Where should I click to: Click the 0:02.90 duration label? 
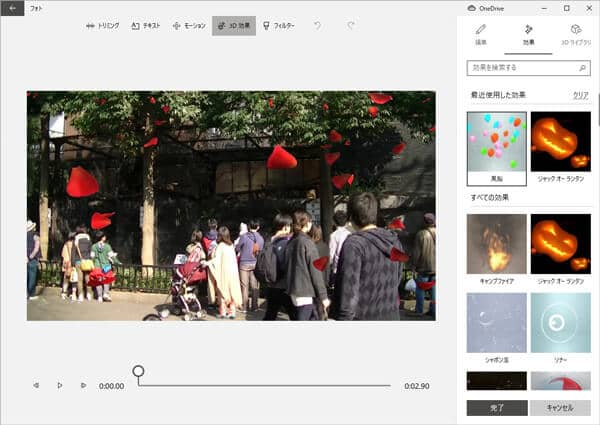pyautogui.click(x=417, y=386)
